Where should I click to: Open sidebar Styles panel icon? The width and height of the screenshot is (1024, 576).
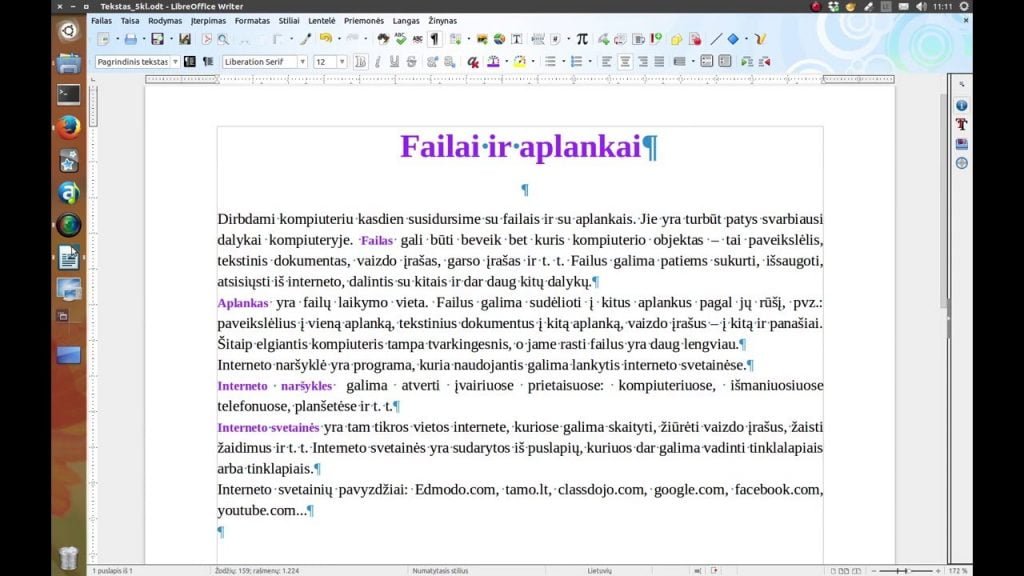[961, 124]
